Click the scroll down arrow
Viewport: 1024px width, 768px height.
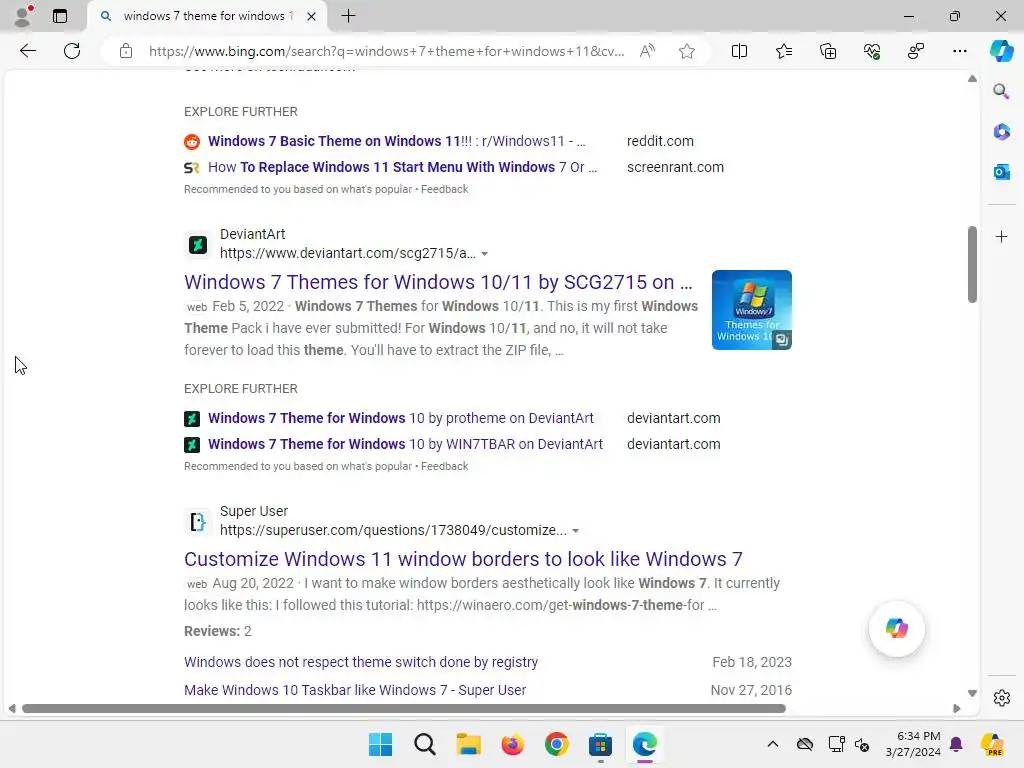coord(972,693)
